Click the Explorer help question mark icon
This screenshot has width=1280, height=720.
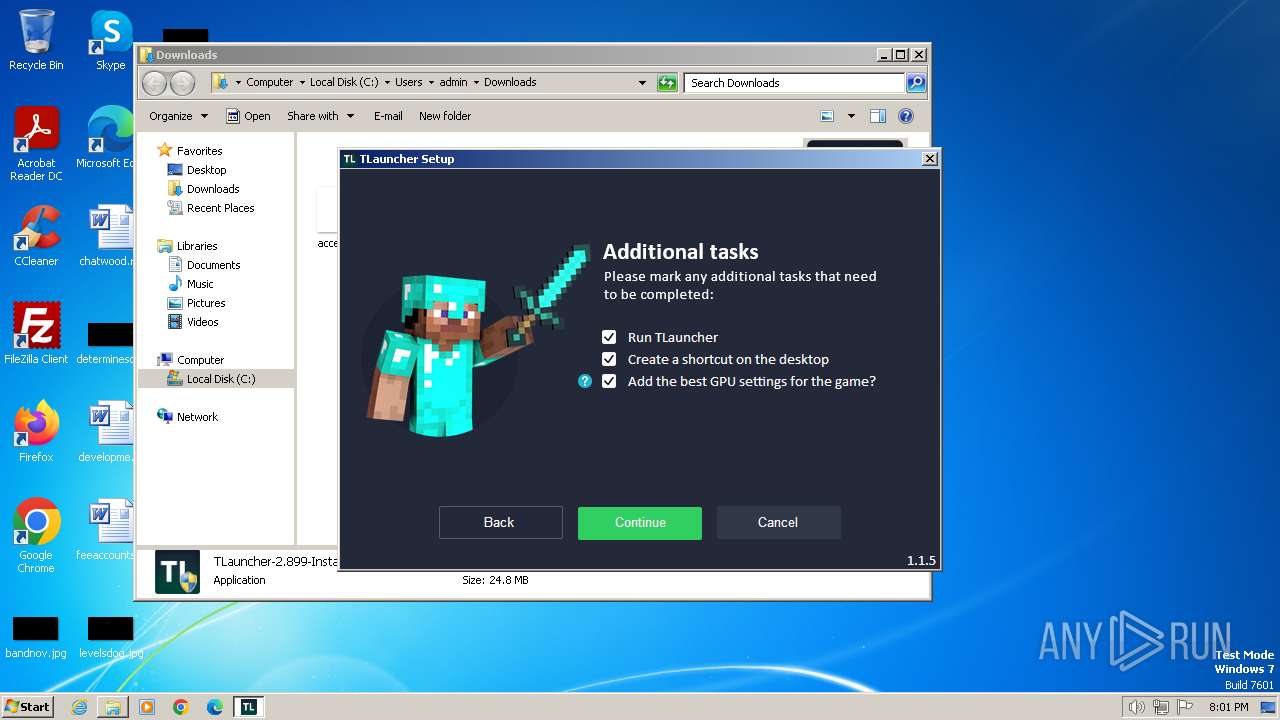(x=906, y=116)
